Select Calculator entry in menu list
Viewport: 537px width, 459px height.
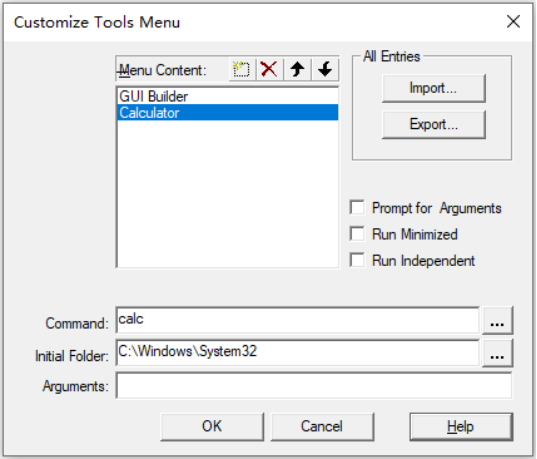(228, 112)
